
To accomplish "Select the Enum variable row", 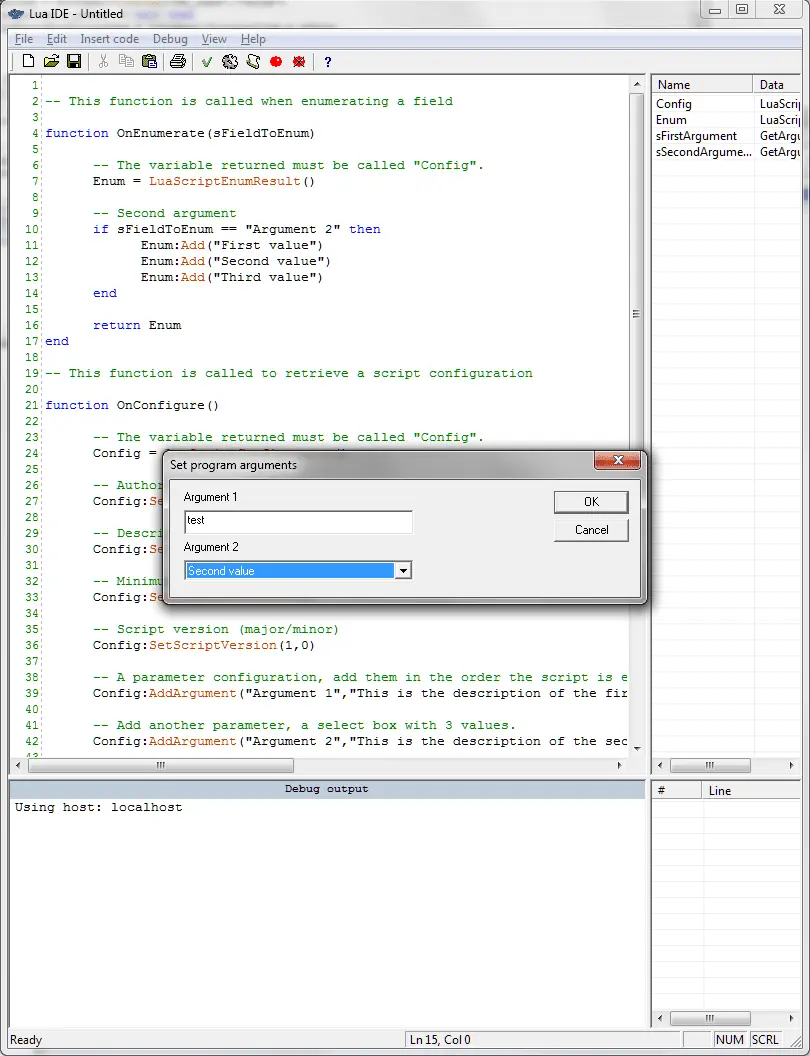I will [x=726, y=120].
